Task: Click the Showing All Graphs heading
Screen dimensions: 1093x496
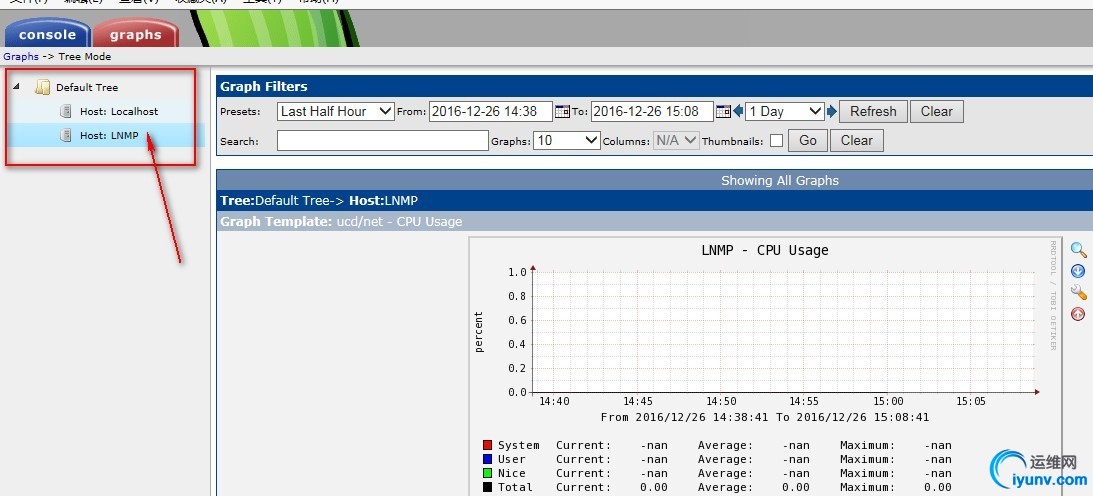Action: coord(779,180)
